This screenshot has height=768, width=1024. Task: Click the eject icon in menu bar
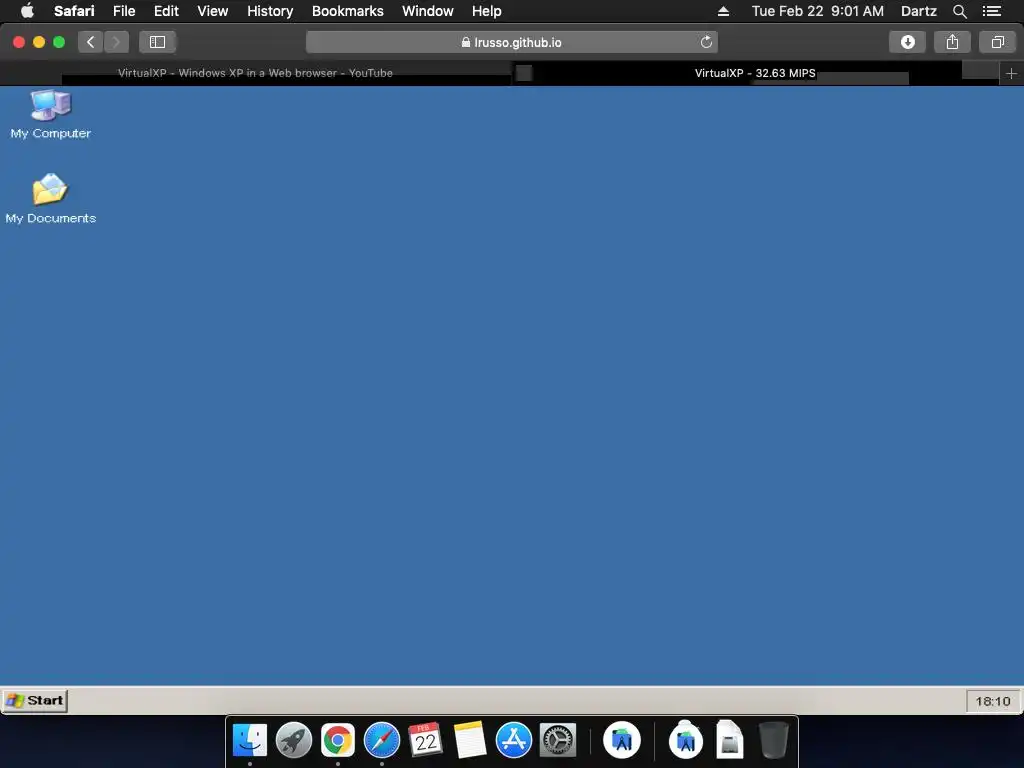[723, 11]
